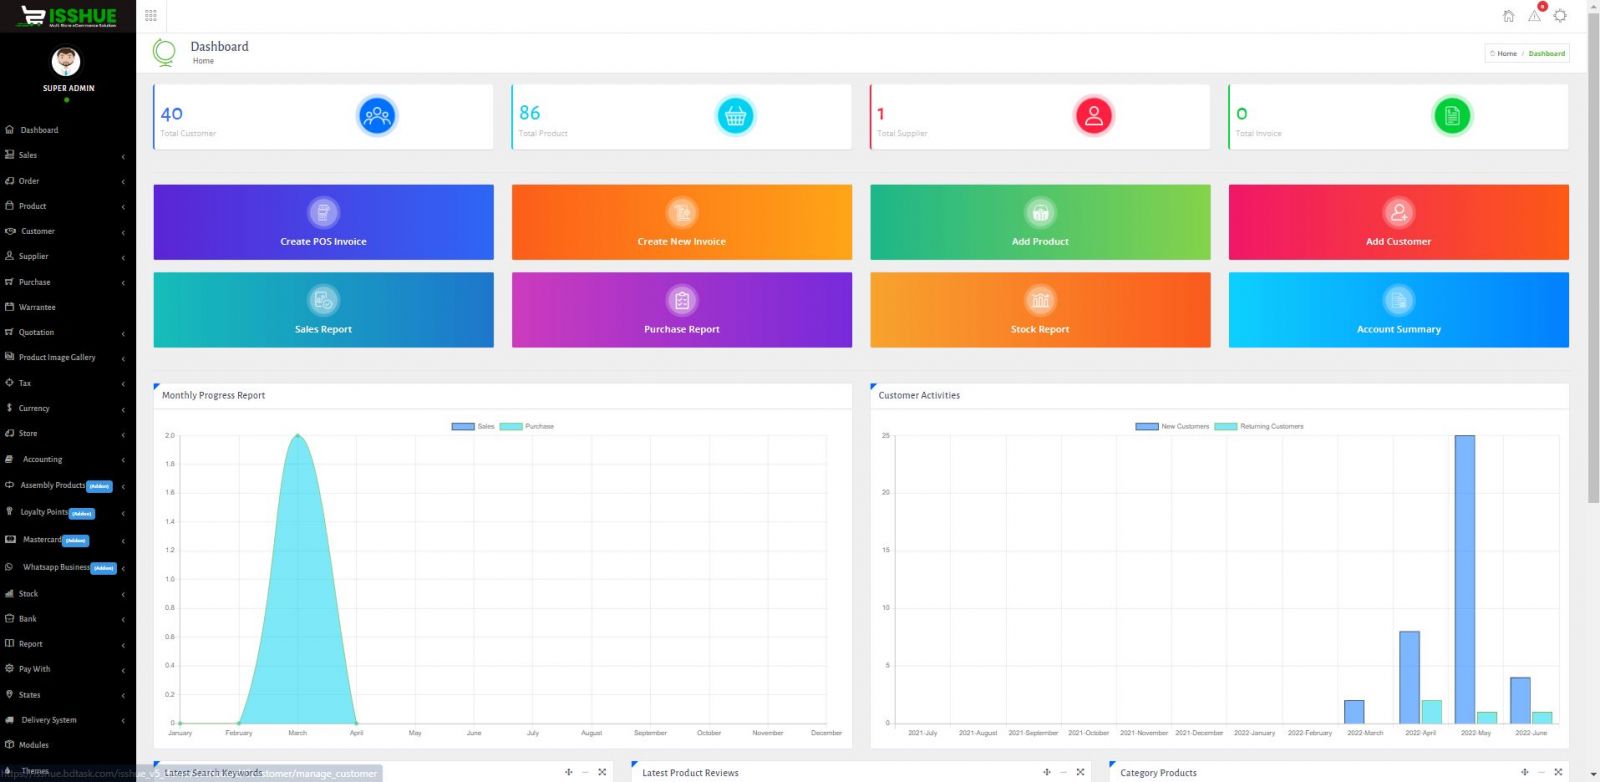The width and height of the screenshot is (1600, 782).
Task: Open the settings gear icon
Action: tap(1560, 15)
